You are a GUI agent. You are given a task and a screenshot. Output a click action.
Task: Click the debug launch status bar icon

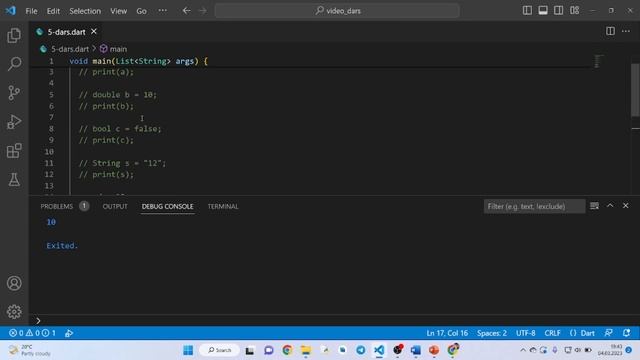[x=69, y=333]
